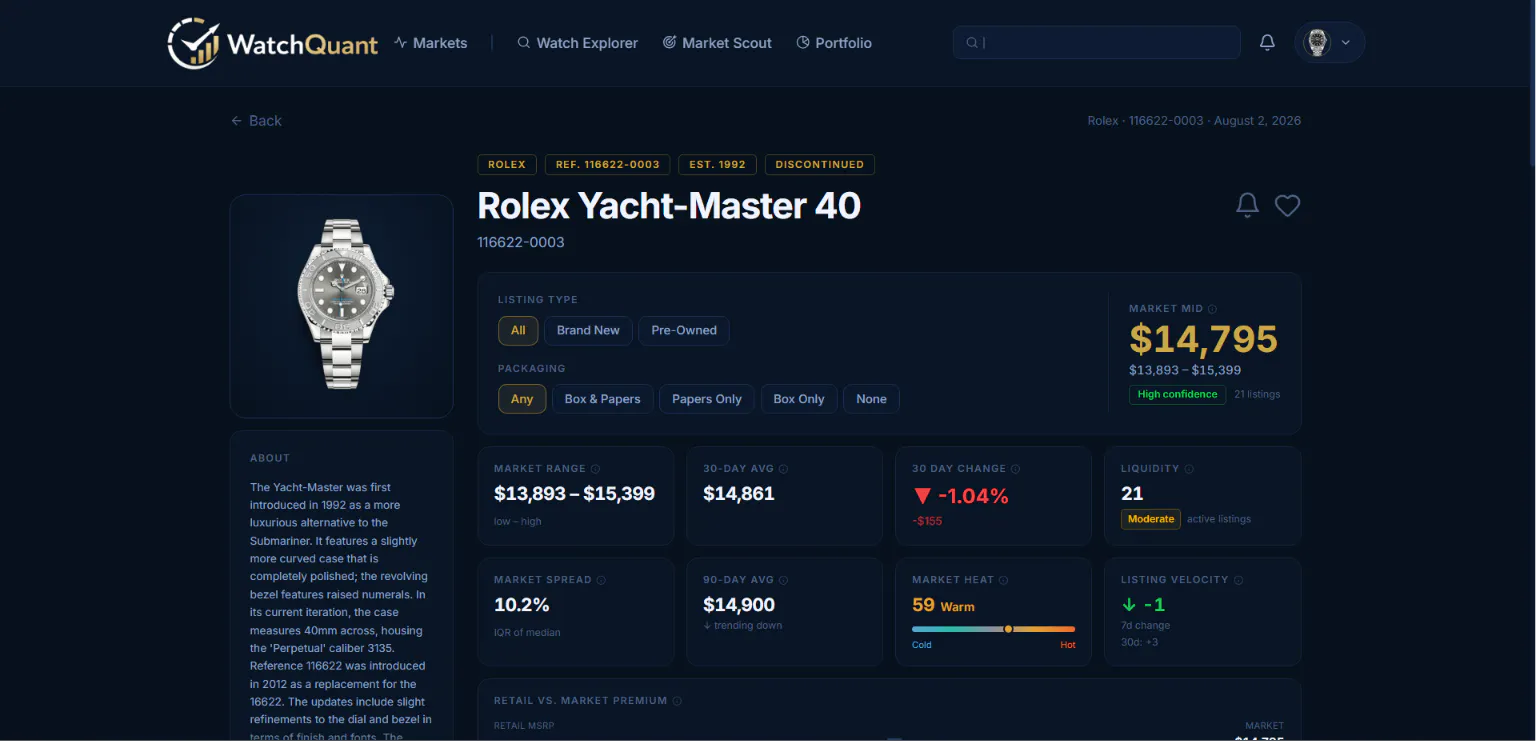This screenshot has height=741, width=1536.
Task: Click the 10.2% market spread value
Action: pyautogui.click(x=522, y=605)
